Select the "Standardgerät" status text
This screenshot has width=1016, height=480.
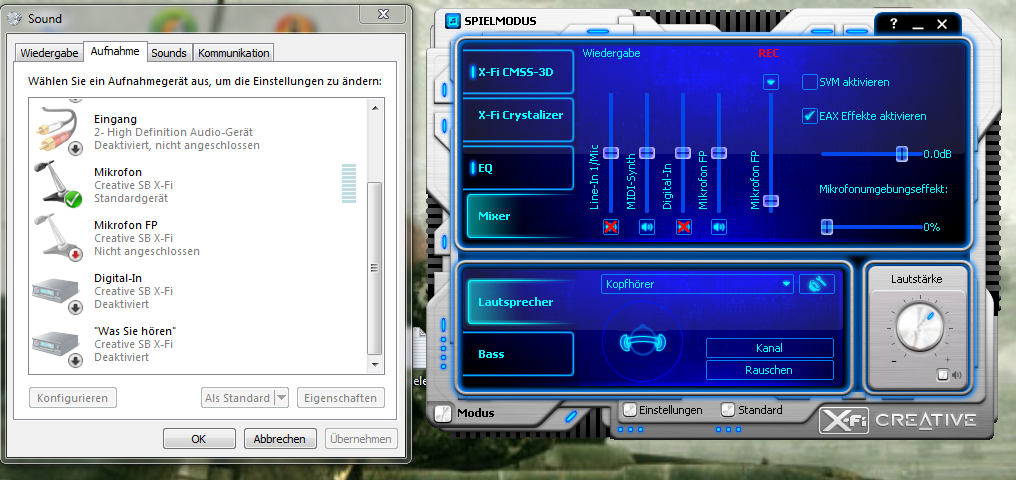(x=131, y=198)
